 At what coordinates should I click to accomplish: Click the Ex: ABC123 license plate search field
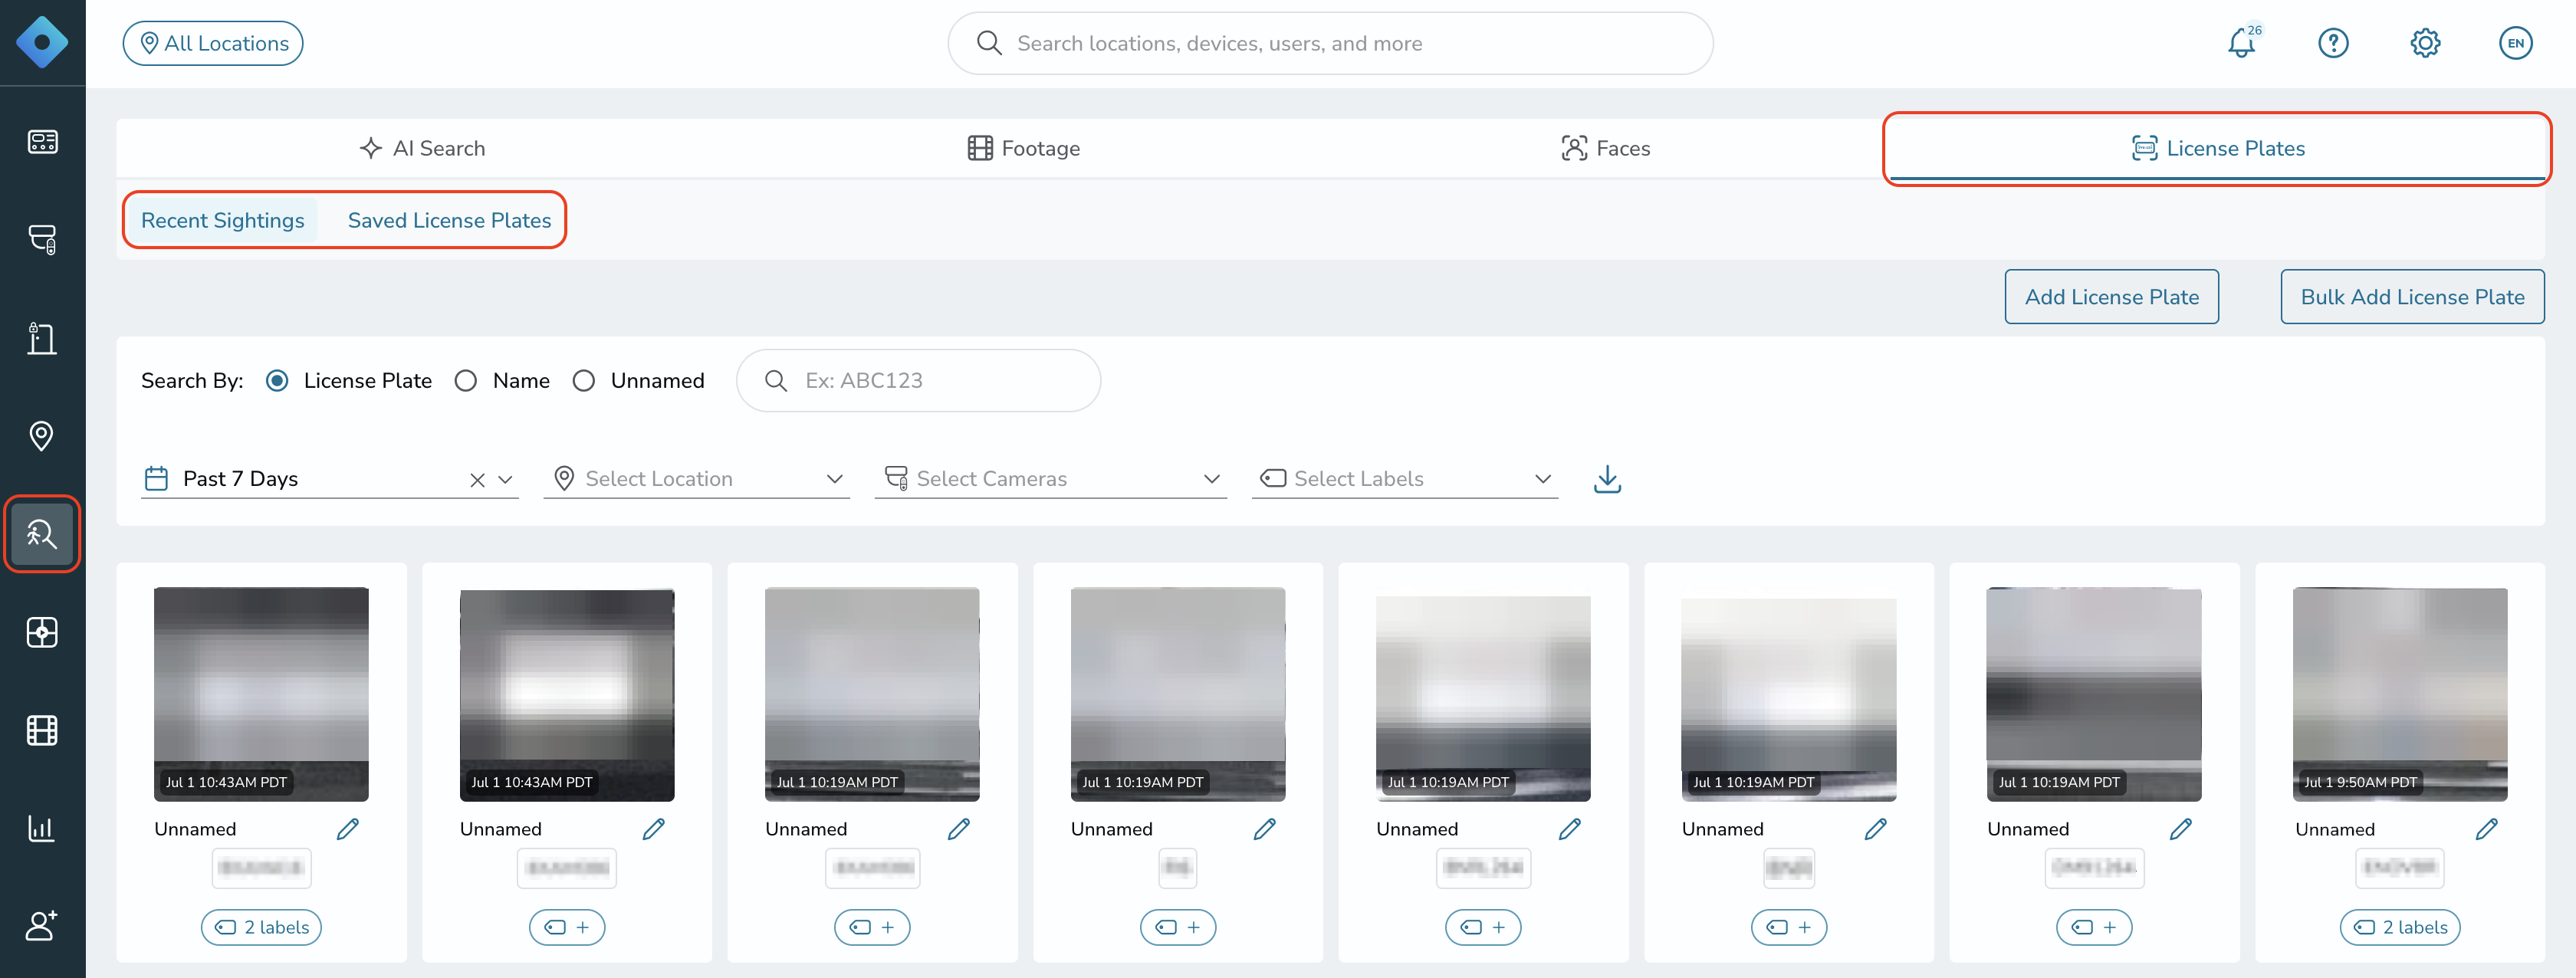pyautogui.click(x=918, y=381)
